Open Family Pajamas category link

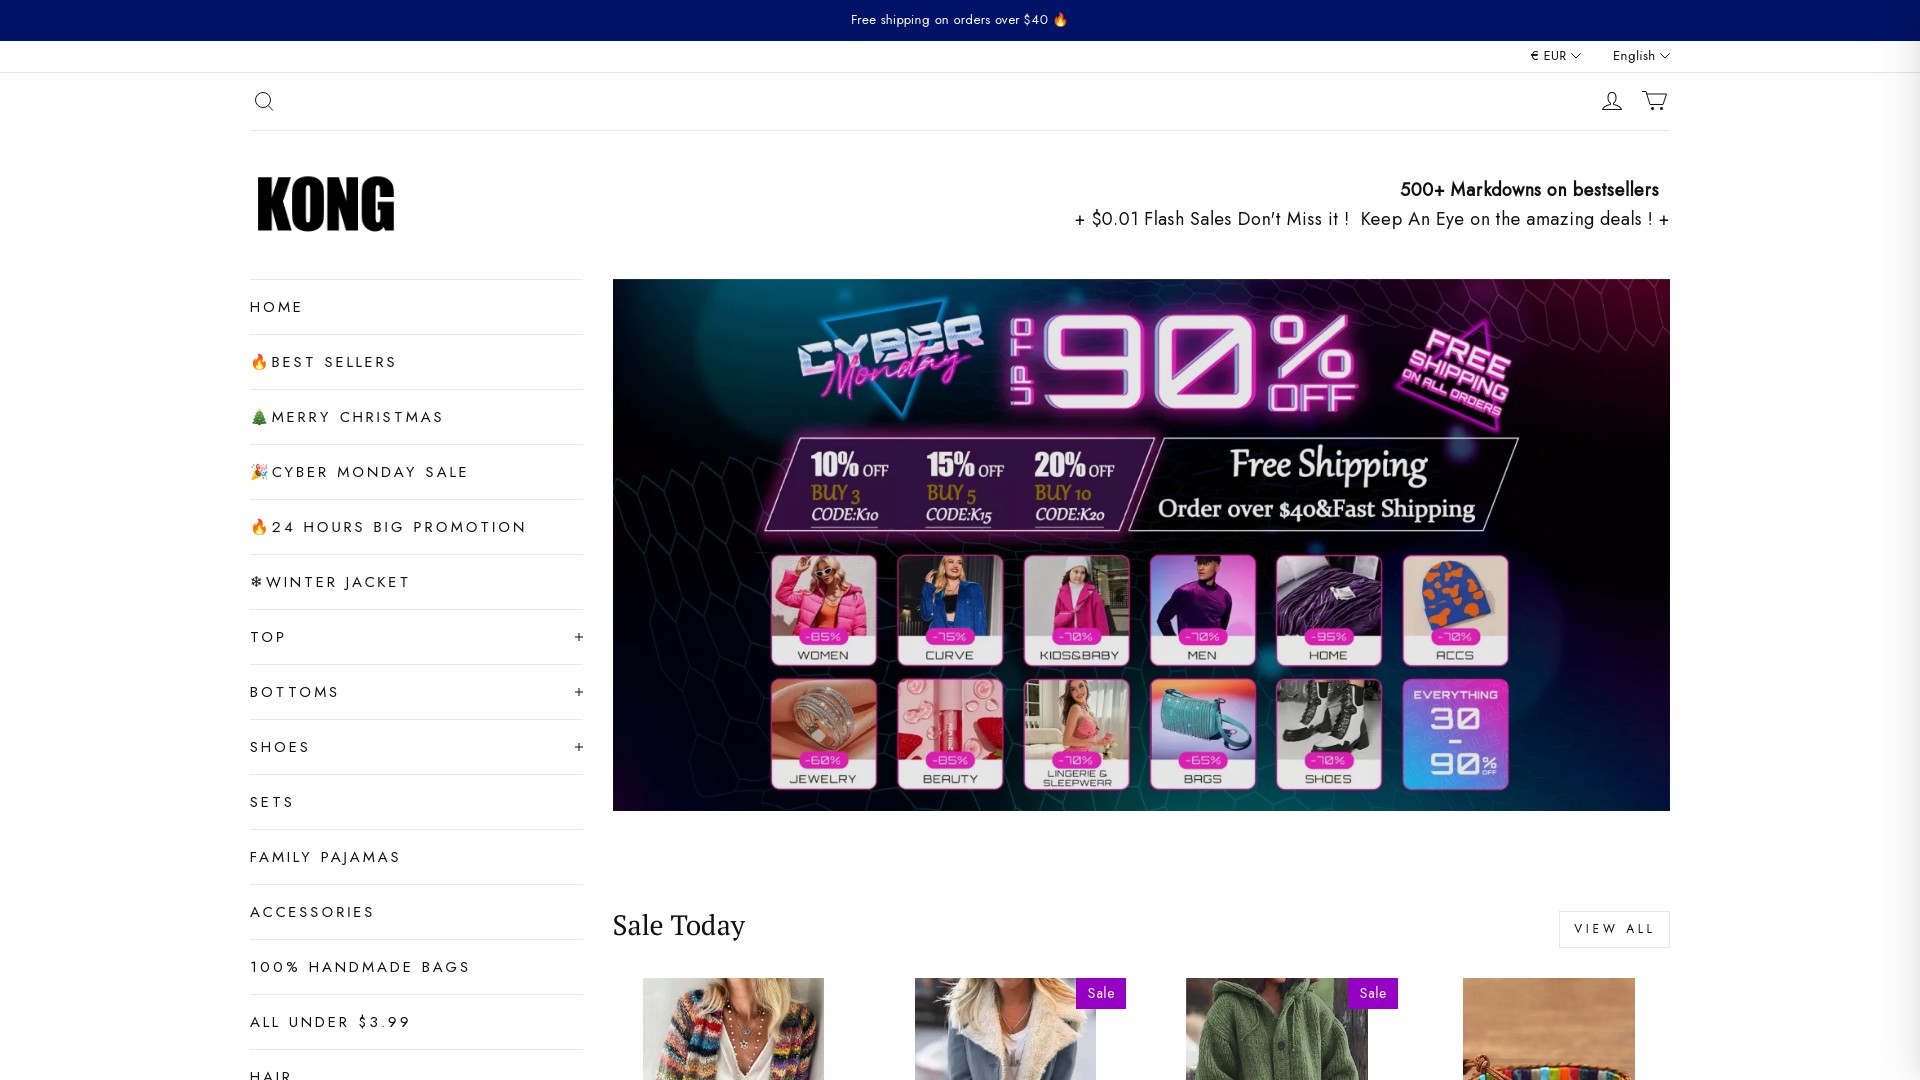(416, 857)
